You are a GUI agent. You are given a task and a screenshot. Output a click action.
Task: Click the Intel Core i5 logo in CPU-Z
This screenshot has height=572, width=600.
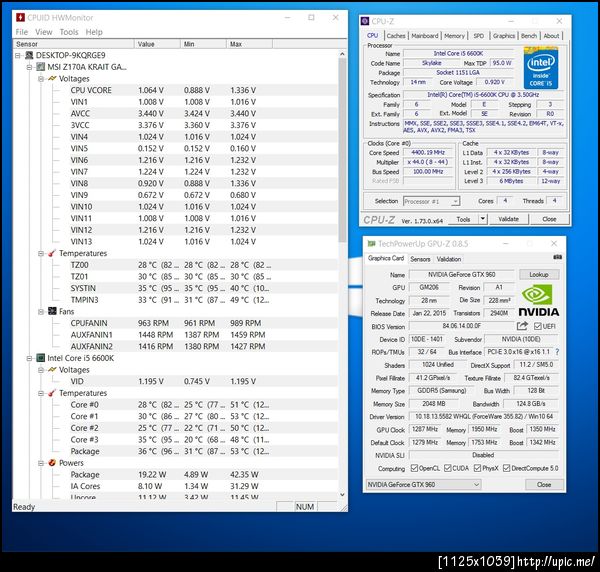(541, 68)
